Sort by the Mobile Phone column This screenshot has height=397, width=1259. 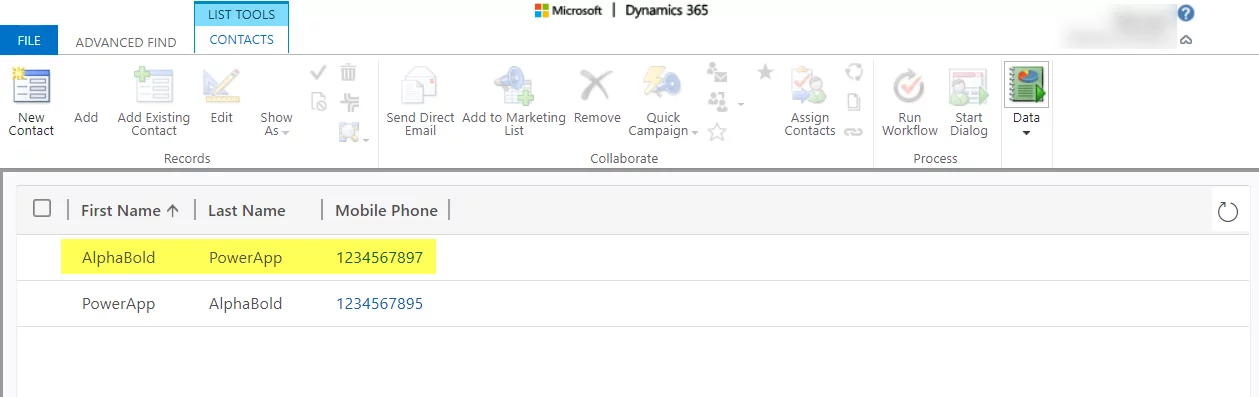point(386,210)
